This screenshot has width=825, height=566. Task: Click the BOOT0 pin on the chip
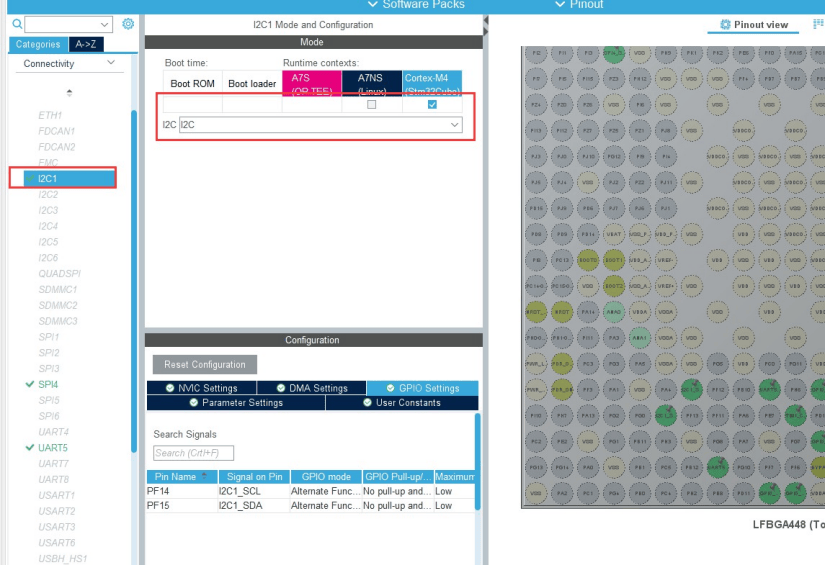(588, 260)
